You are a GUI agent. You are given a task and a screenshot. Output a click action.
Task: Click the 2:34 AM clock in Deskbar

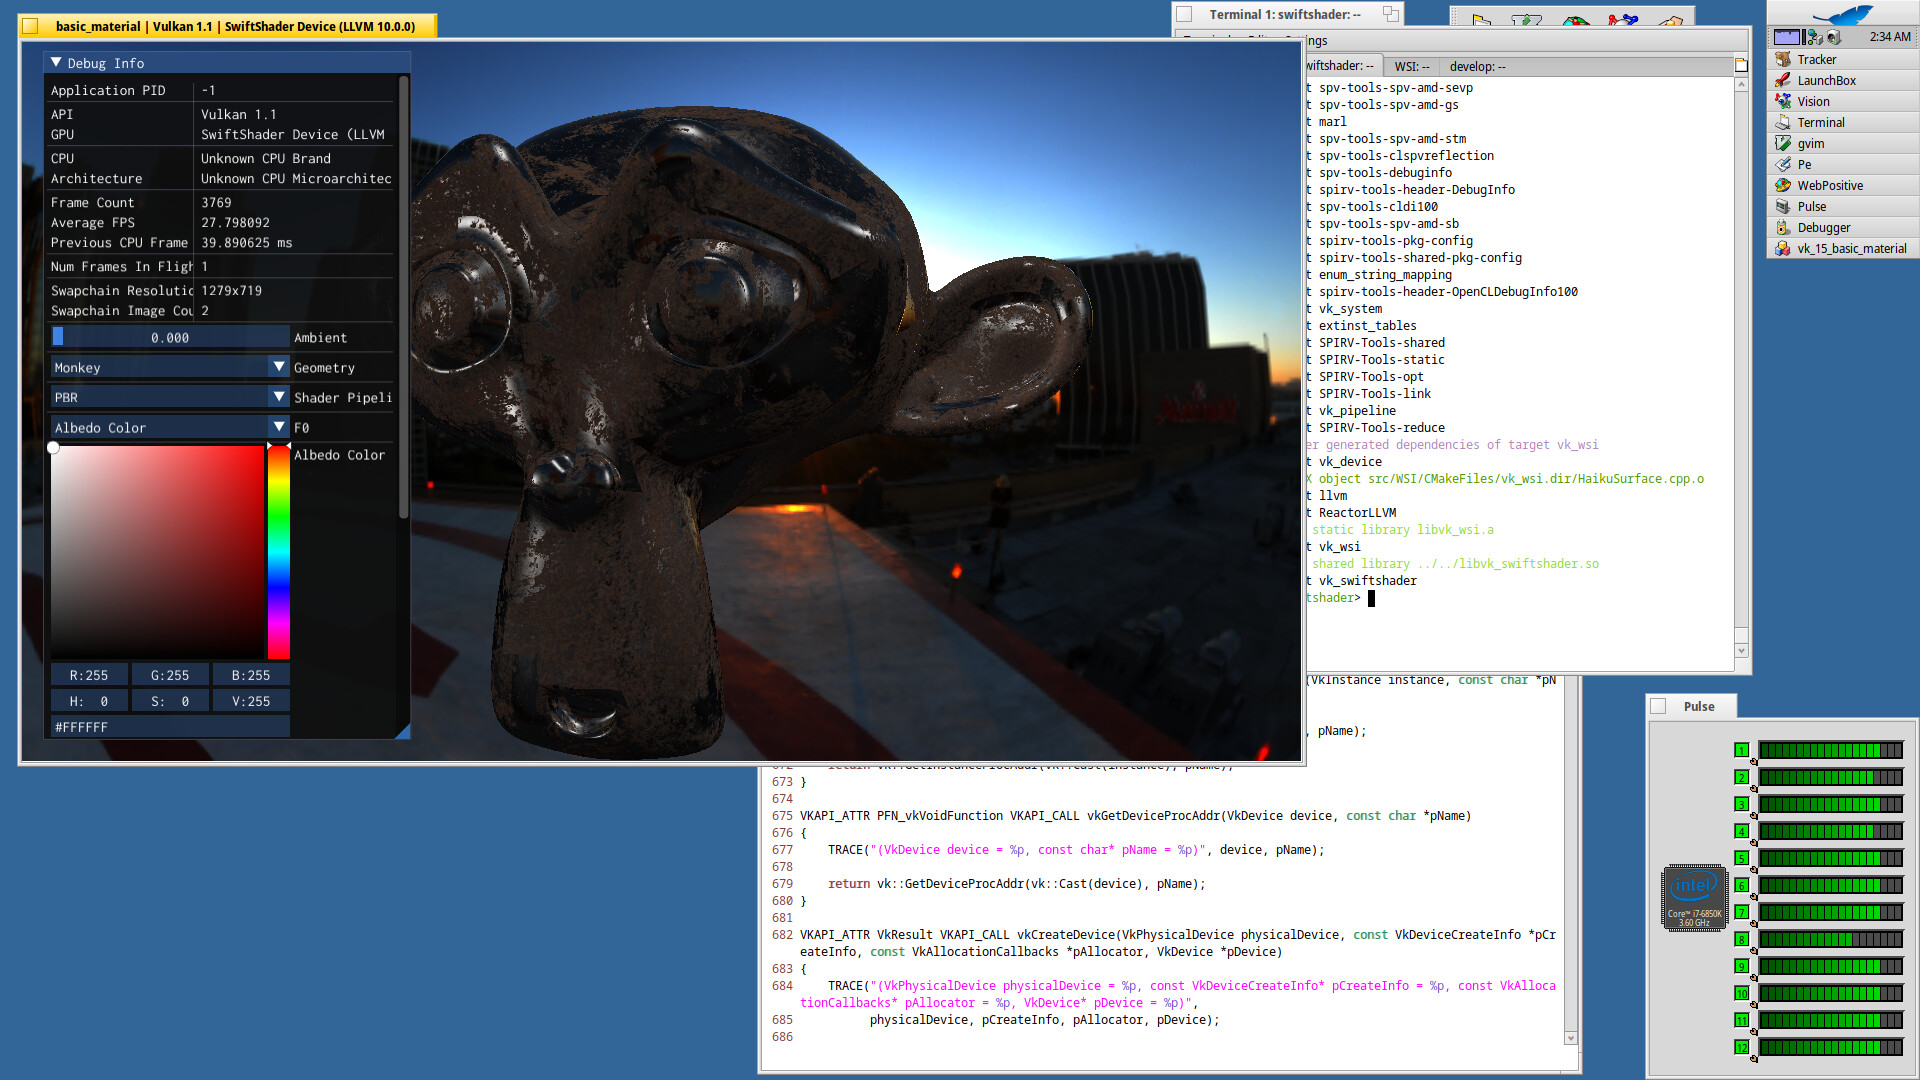[1890, 37]
